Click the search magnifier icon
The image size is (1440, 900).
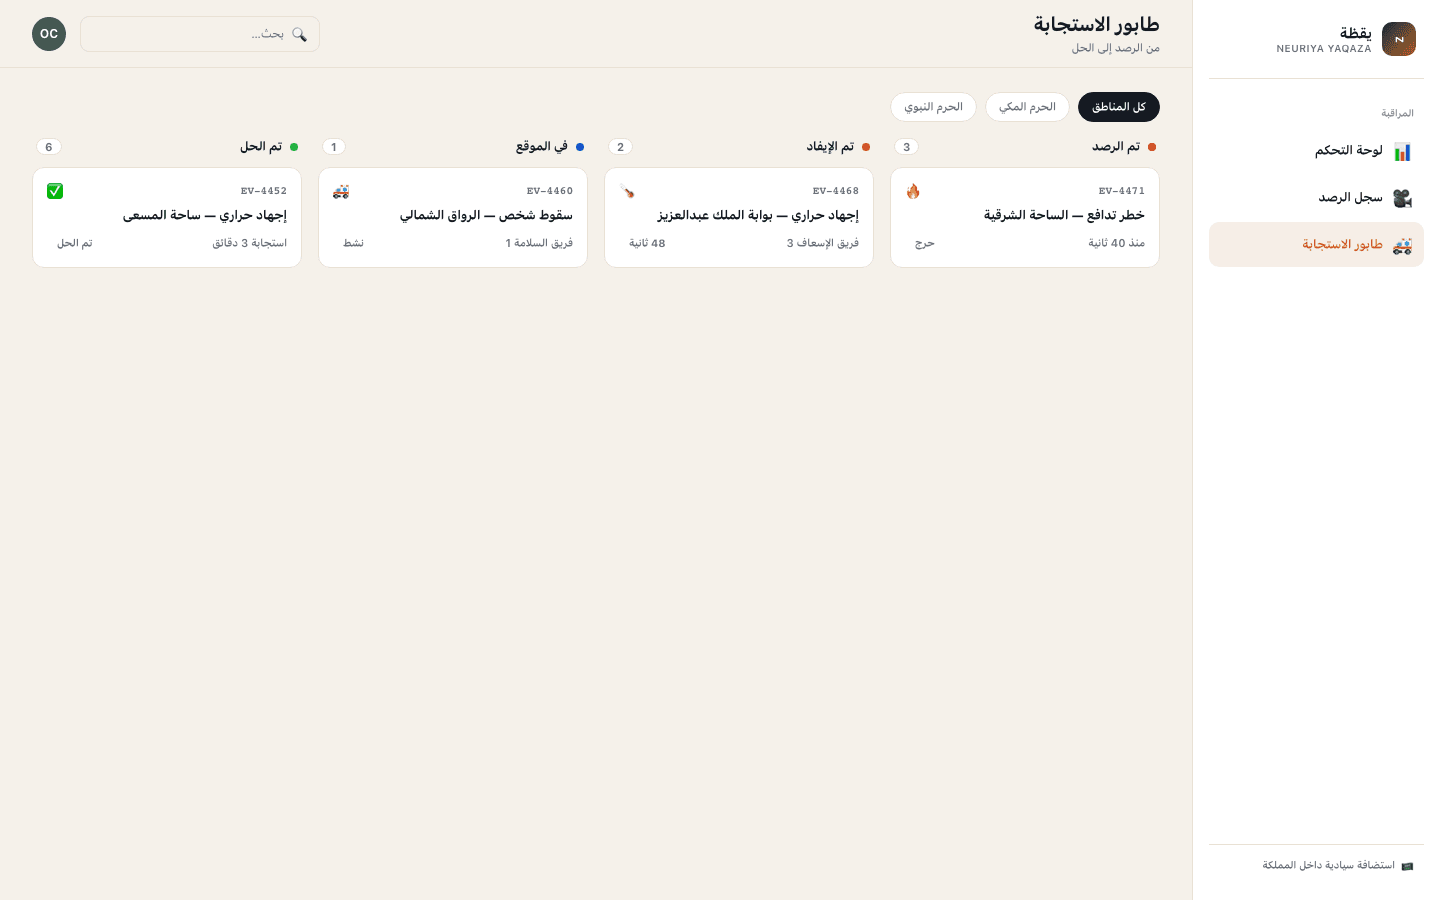click(299, 34)
